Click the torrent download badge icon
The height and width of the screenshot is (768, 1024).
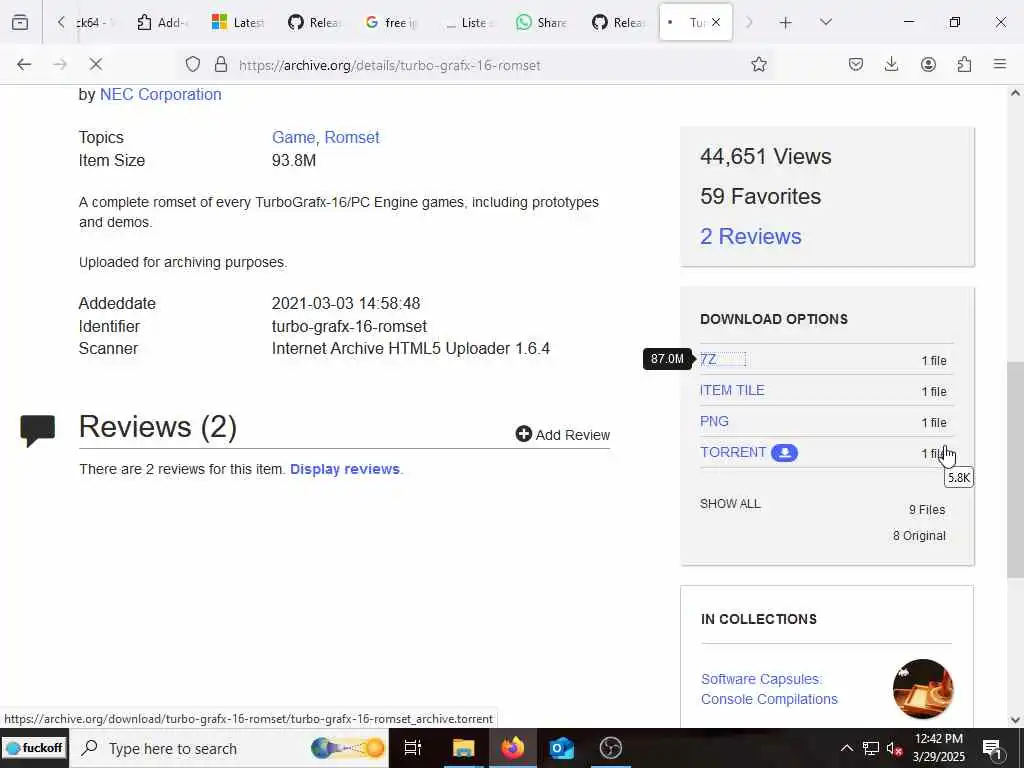(x=784, y=453)
